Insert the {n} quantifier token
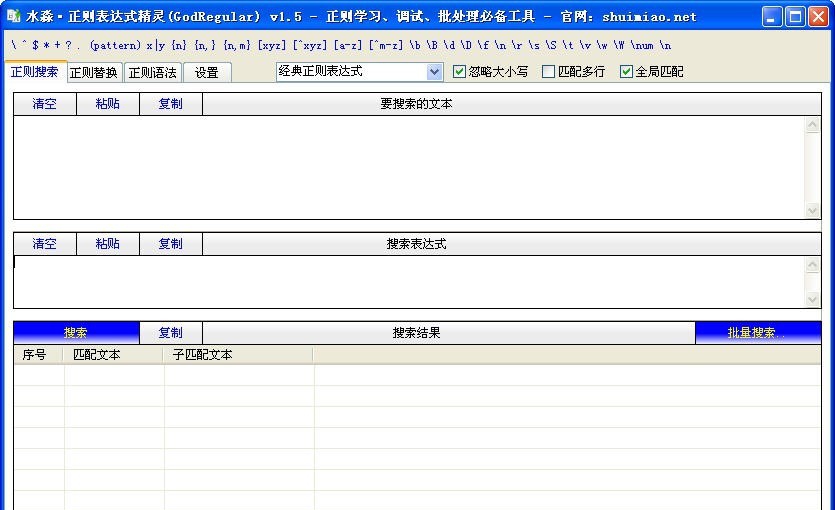The image size is (835, 510). [x=179, y=45]
